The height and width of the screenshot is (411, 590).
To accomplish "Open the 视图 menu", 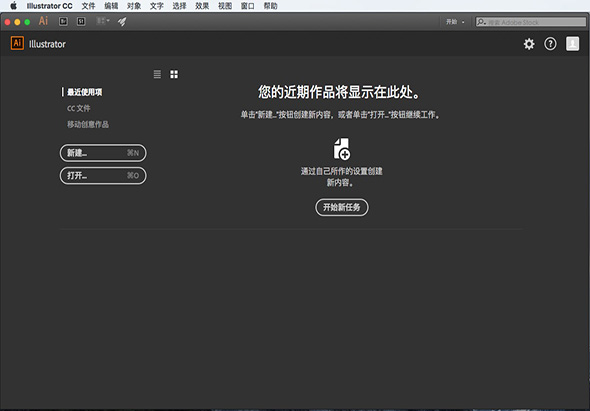I will (x=225, y=6).
